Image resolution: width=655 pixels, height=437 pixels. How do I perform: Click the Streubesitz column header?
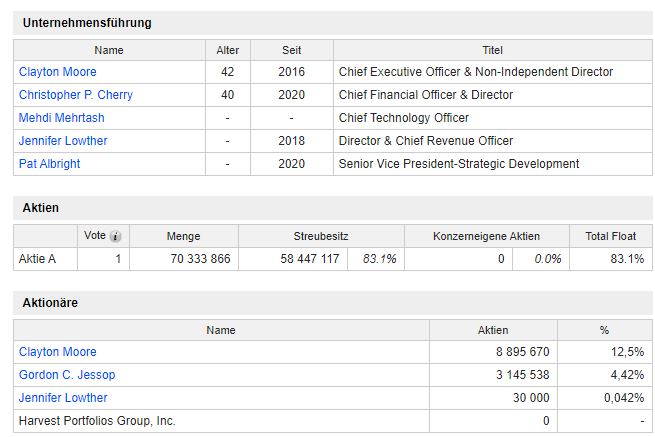point(321,236)
